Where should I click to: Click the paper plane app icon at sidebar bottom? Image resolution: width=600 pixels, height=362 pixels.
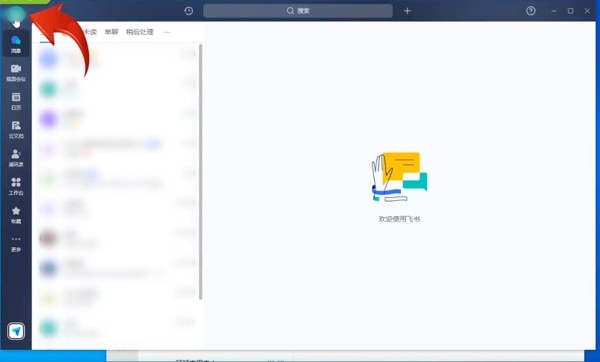tap(16, 331)
